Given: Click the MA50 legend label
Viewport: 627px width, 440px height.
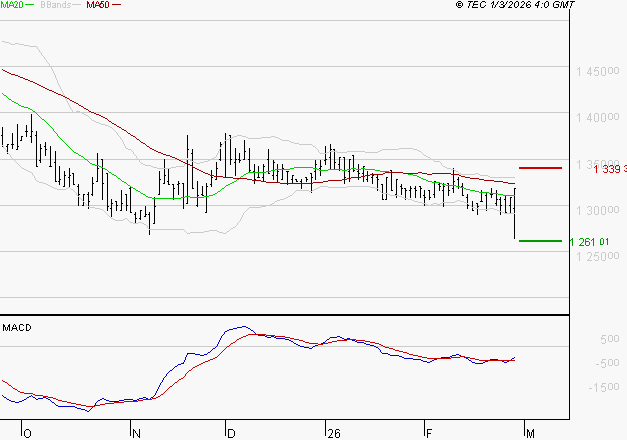Looking at the screenshot, I should 98,5.
